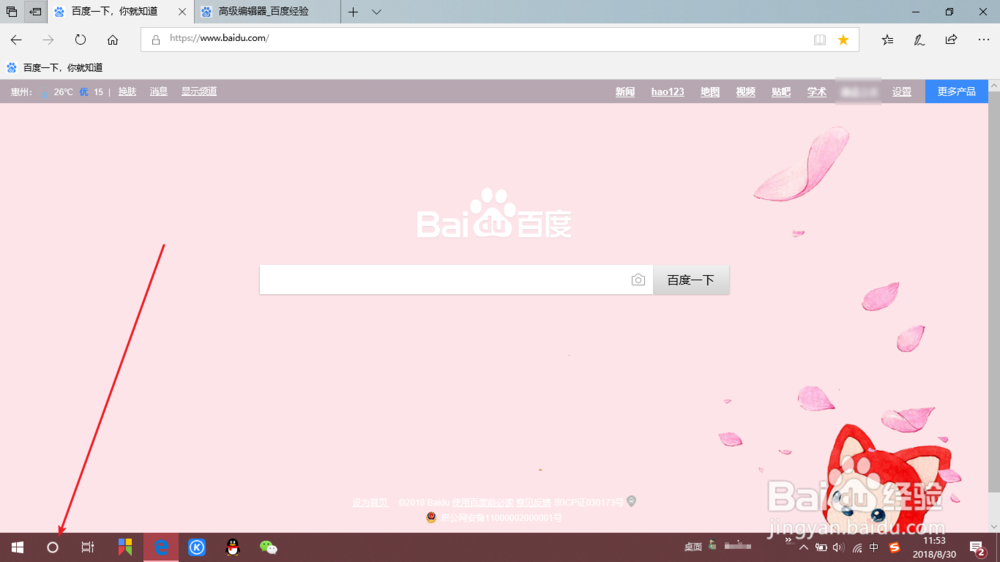Open the colorful flag app on taskbar
1000x562 pixels.
click(125, 547)
